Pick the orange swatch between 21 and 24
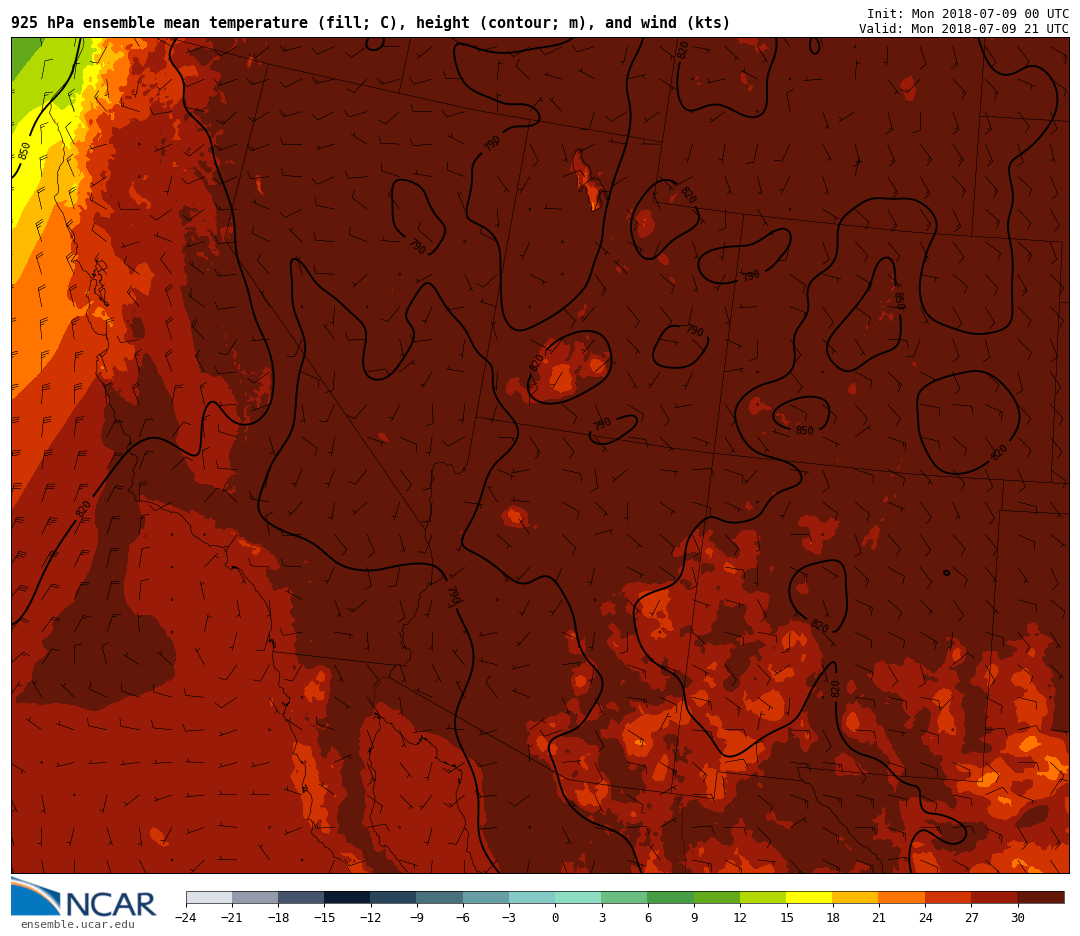The image size is (1080, 936). (x=902, y=897)
